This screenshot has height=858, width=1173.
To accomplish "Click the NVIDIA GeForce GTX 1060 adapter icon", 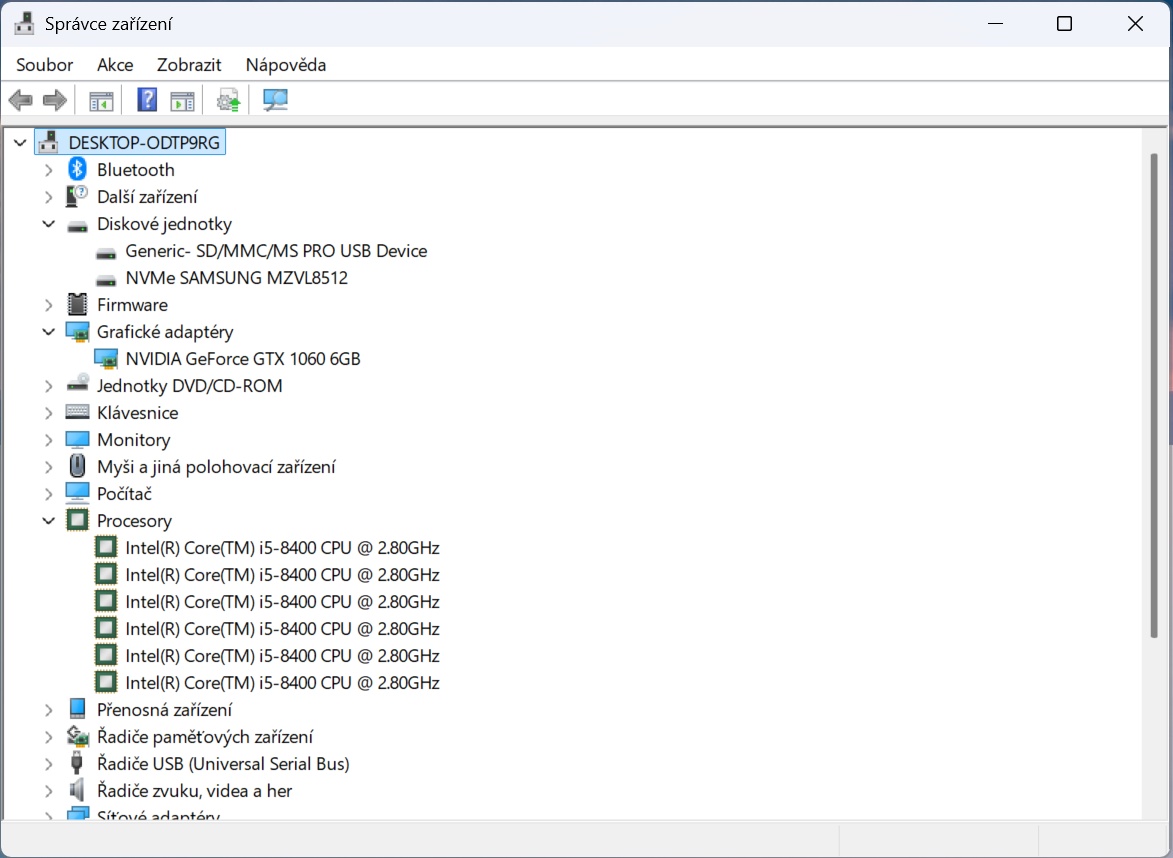I will 105,359.
